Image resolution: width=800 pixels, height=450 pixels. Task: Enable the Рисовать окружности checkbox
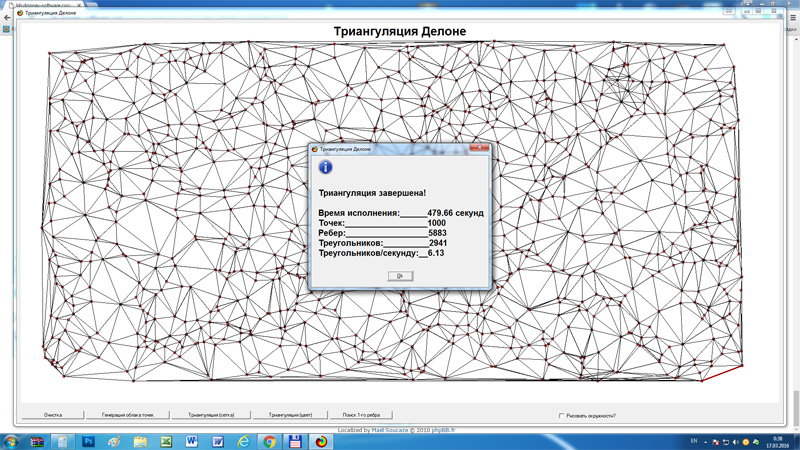click(562, 415)
